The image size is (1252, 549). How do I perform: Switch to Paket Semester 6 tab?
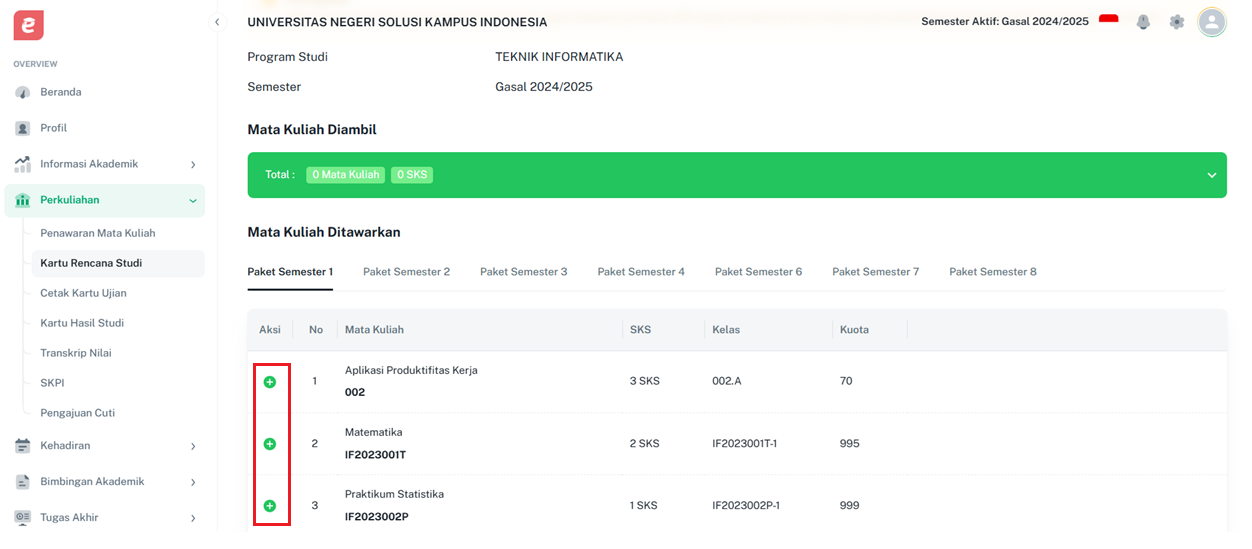(x=758, y=272)
